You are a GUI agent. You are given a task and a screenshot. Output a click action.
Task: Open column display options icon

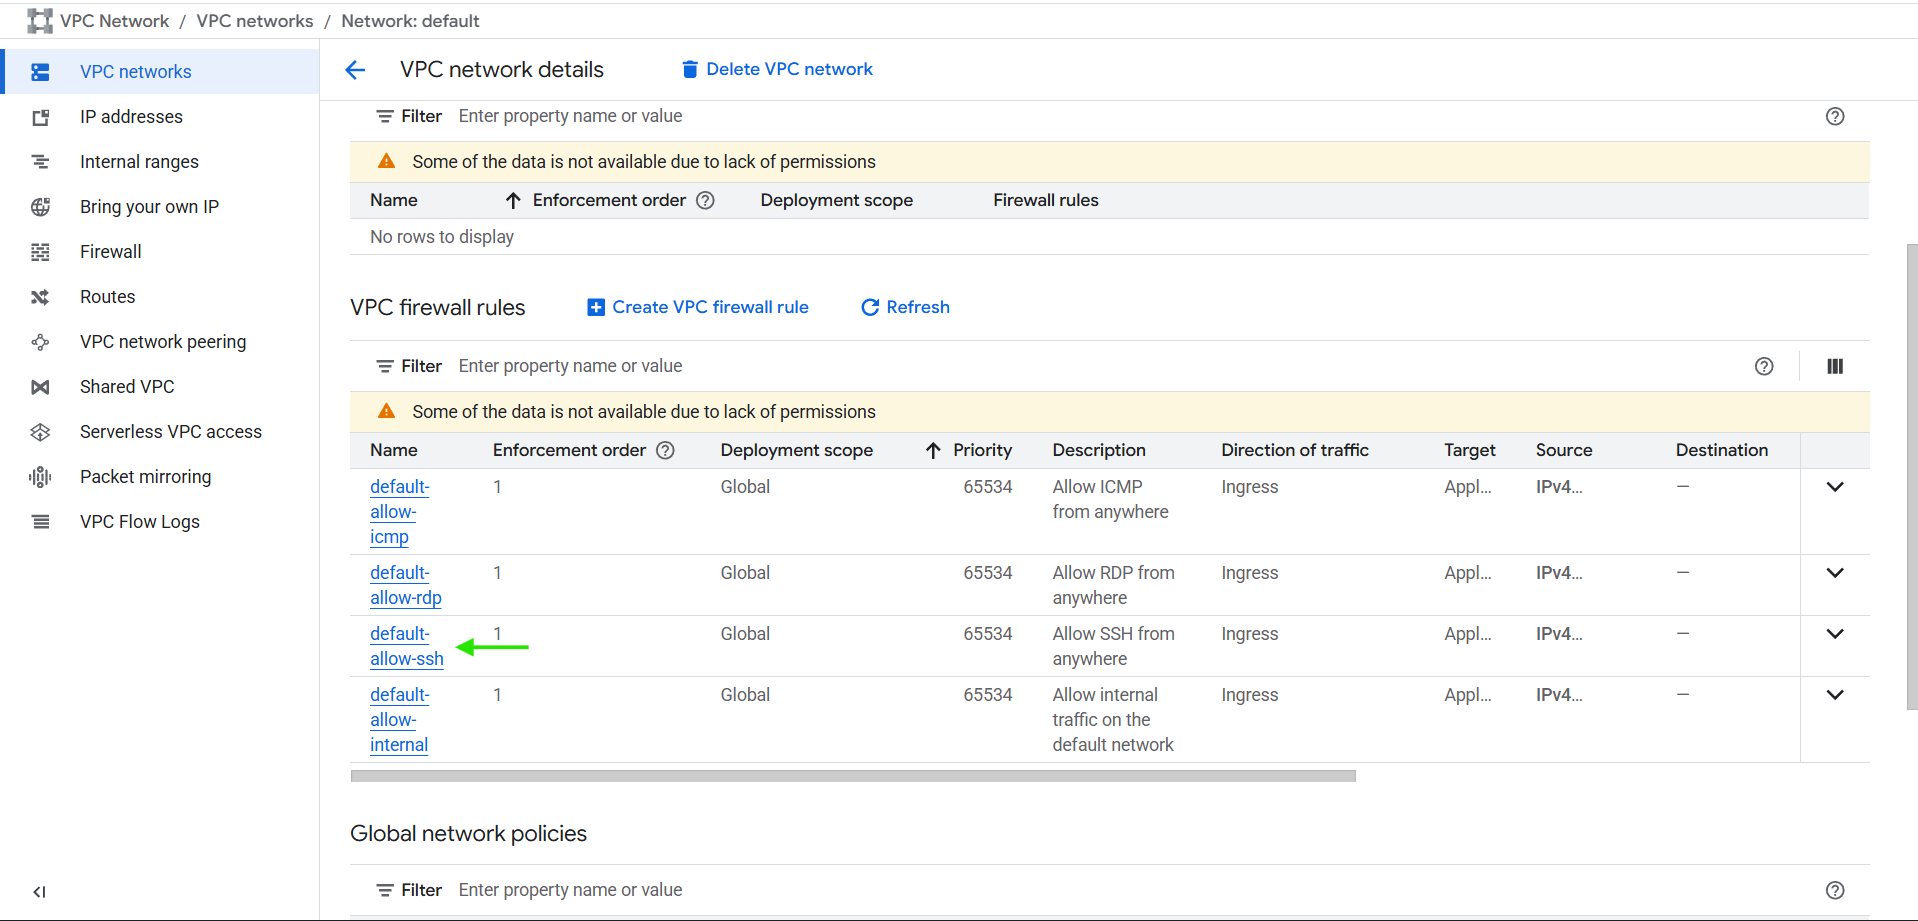click(x=1834, y=367)
